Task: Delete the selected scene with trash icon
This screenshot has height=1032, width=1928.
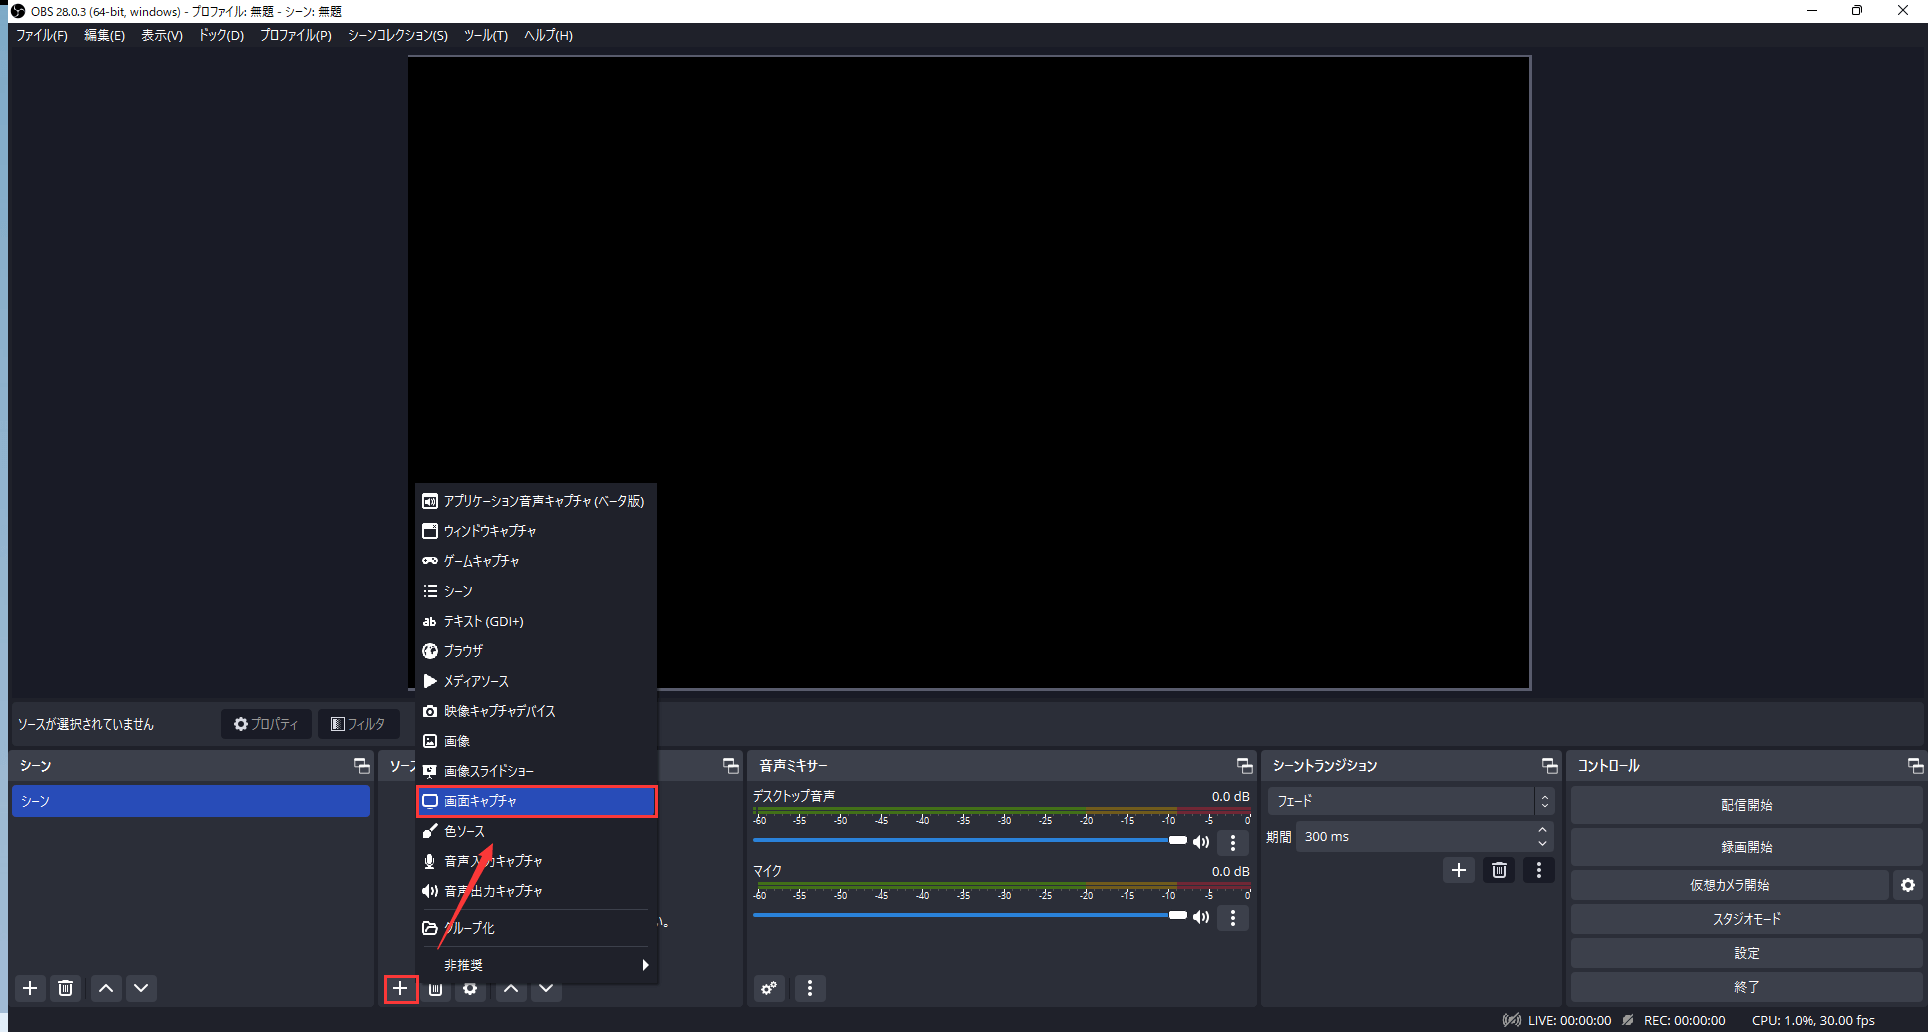Action: (66, 989)
